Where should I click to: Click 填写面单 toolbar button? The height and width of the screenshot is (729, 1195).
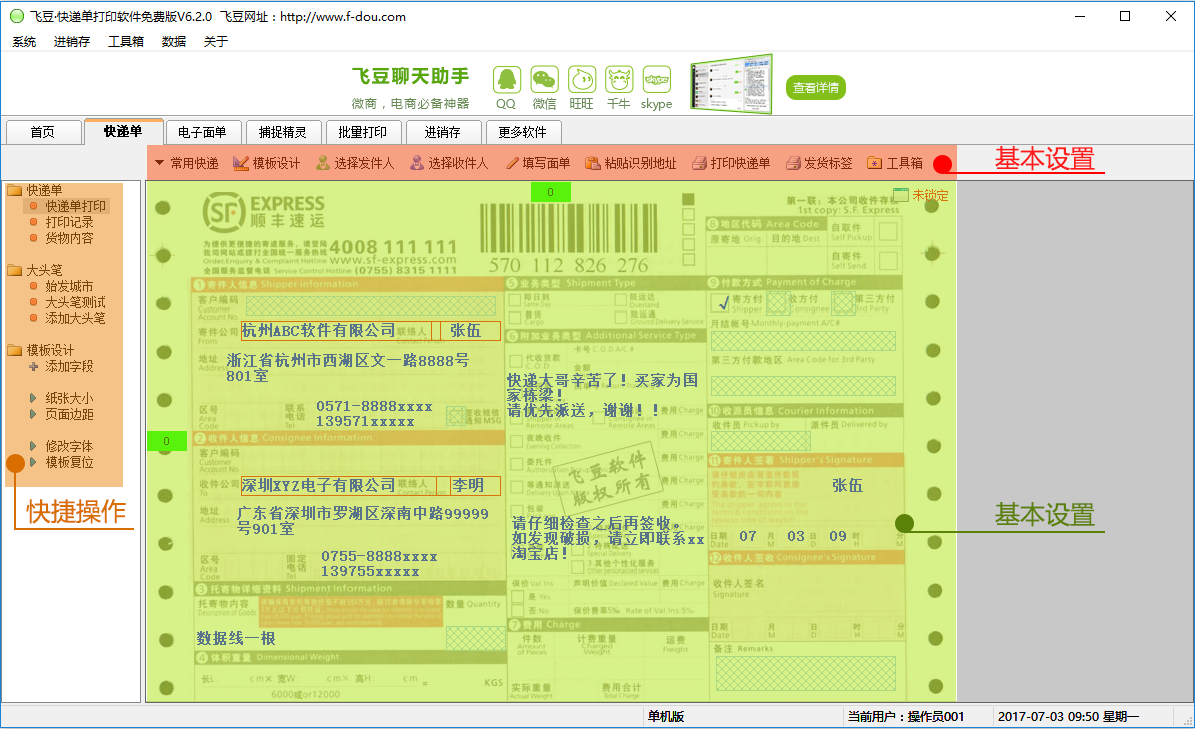(x=539, y=163)
